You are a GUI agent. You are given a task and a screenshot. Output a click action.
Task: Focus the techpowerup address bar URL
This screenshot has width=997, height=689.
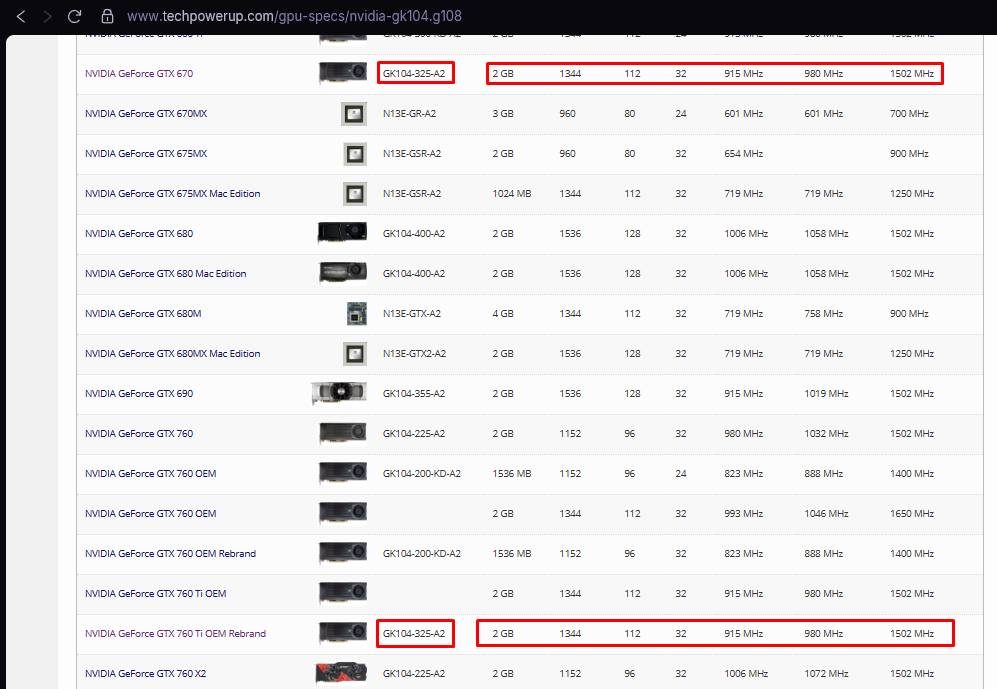coord(294,17)
